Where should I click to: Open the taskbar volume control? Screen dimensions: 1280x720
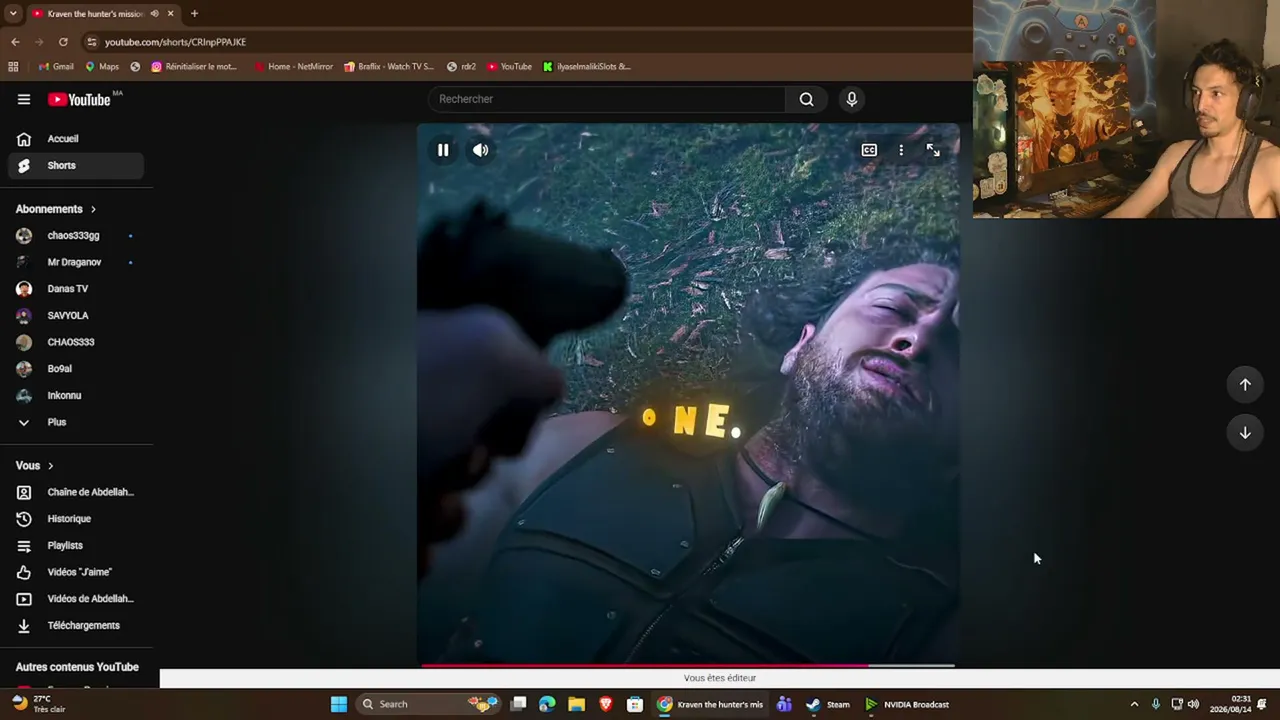click(1194, 704)
